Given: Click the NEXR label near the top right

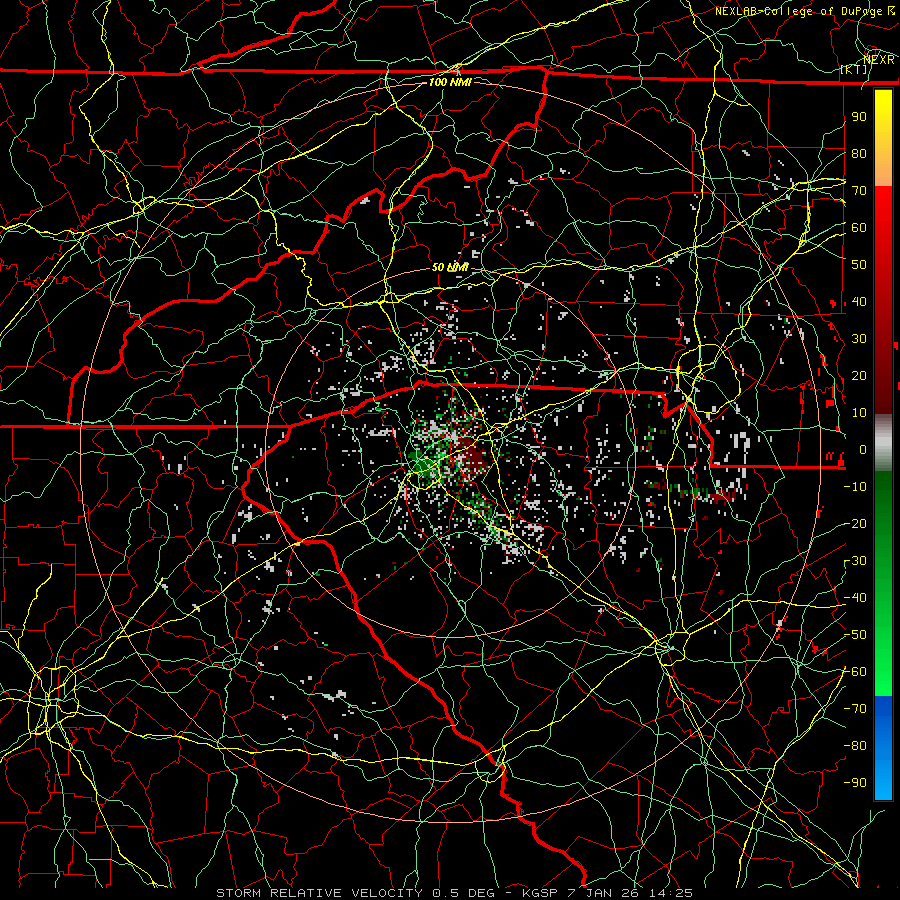Looking at the screenshot, I should (x=879, y=60).
